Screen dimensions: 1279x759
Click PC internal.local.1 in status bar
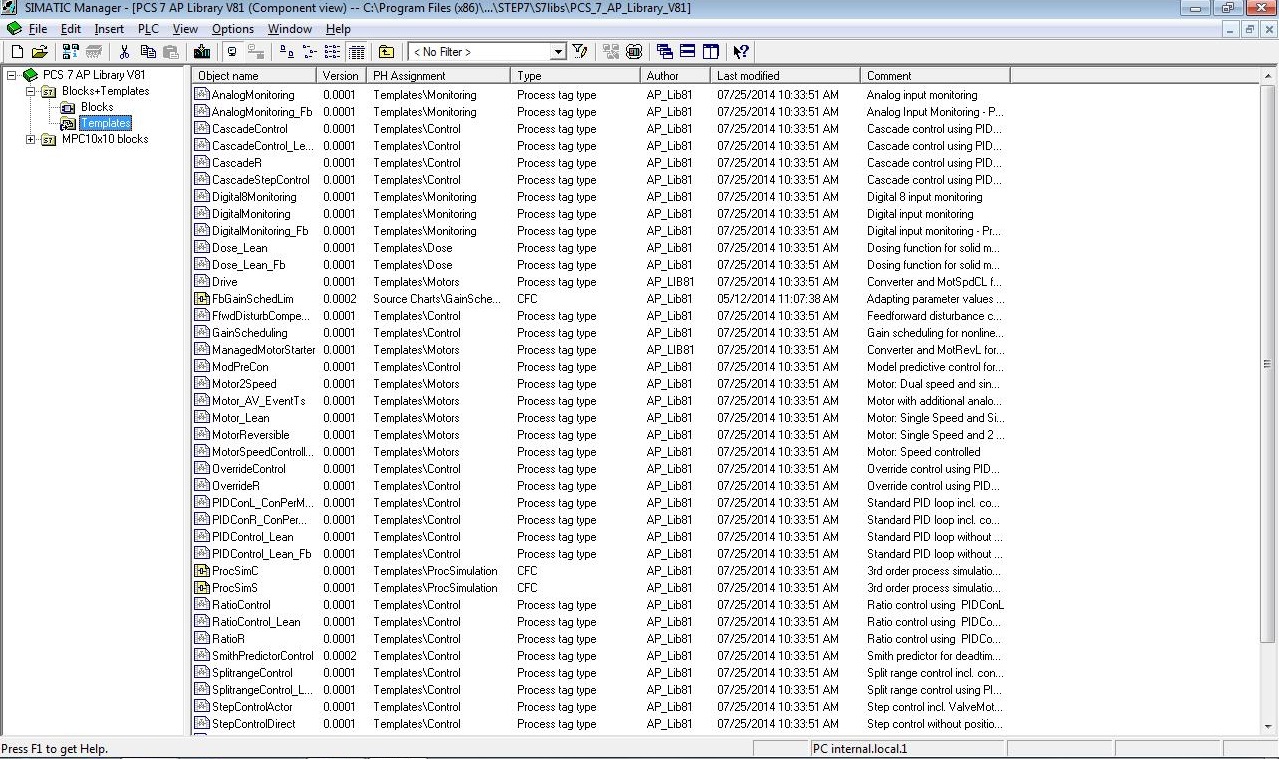click(x=860, y=748)
